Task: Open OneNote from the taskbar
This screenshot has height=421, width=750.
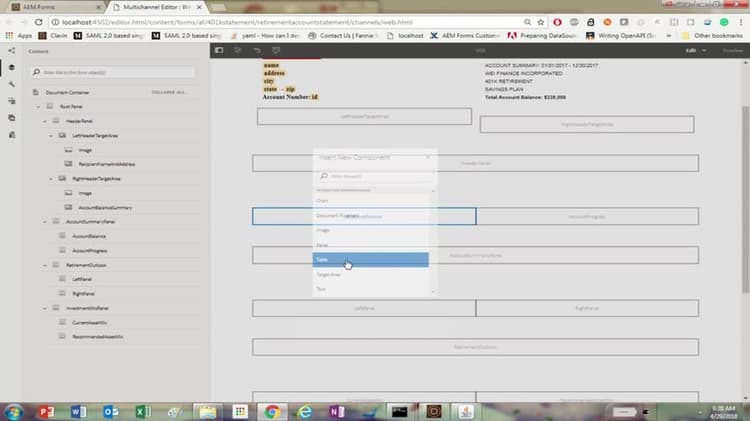Action: [337, 411]
